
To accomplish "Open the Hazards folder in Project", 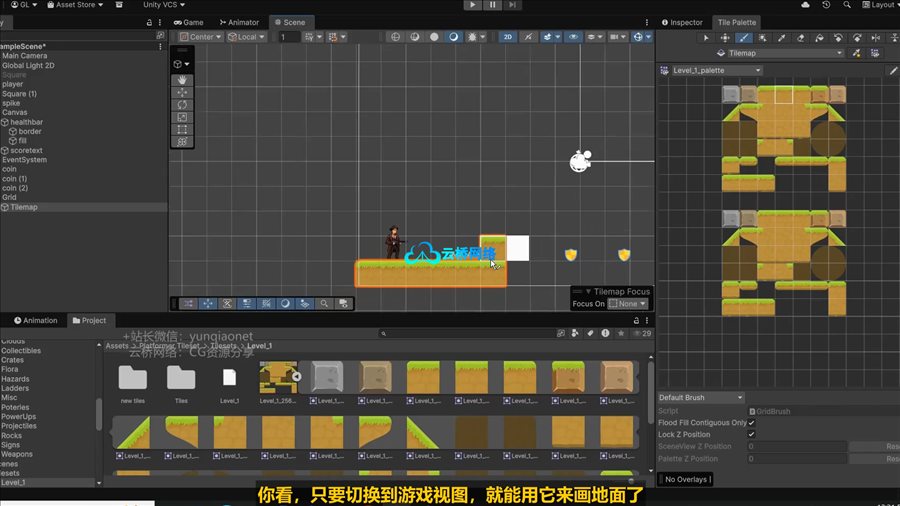I will coord(15,380).
